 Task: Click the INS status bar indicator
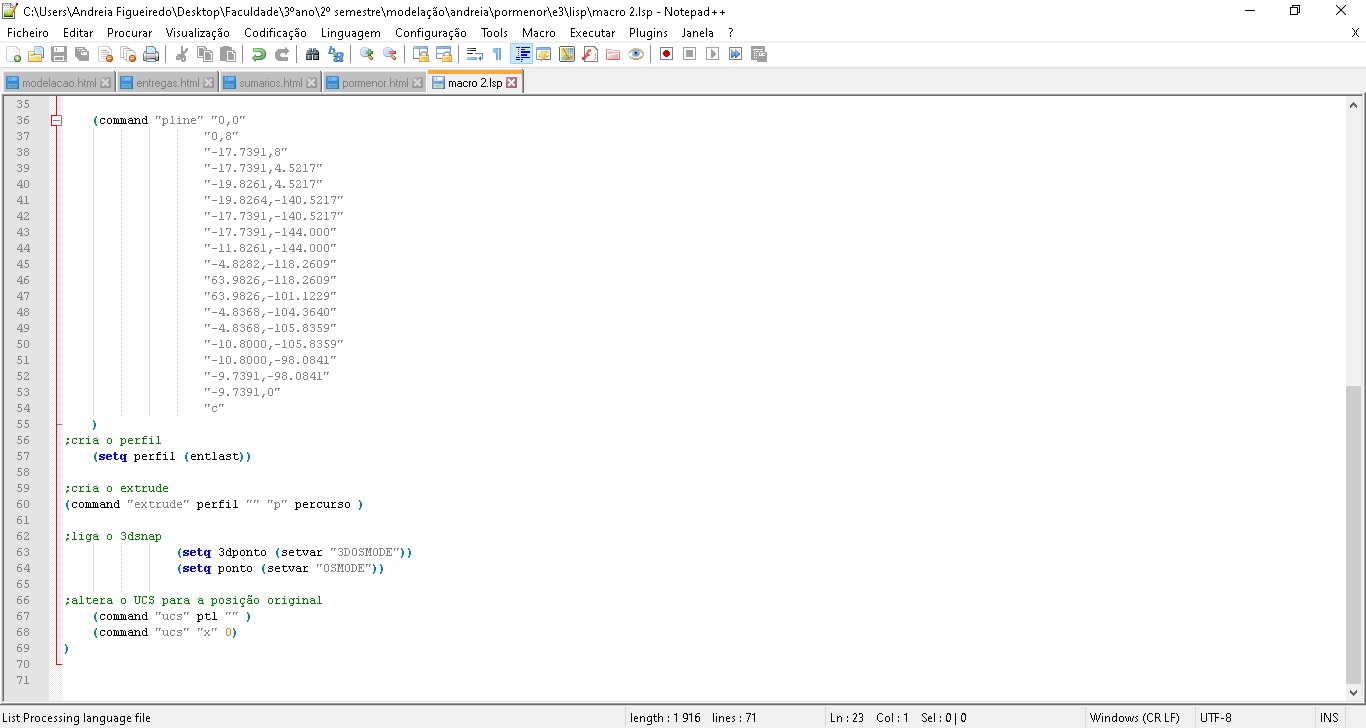[1329, 718]
